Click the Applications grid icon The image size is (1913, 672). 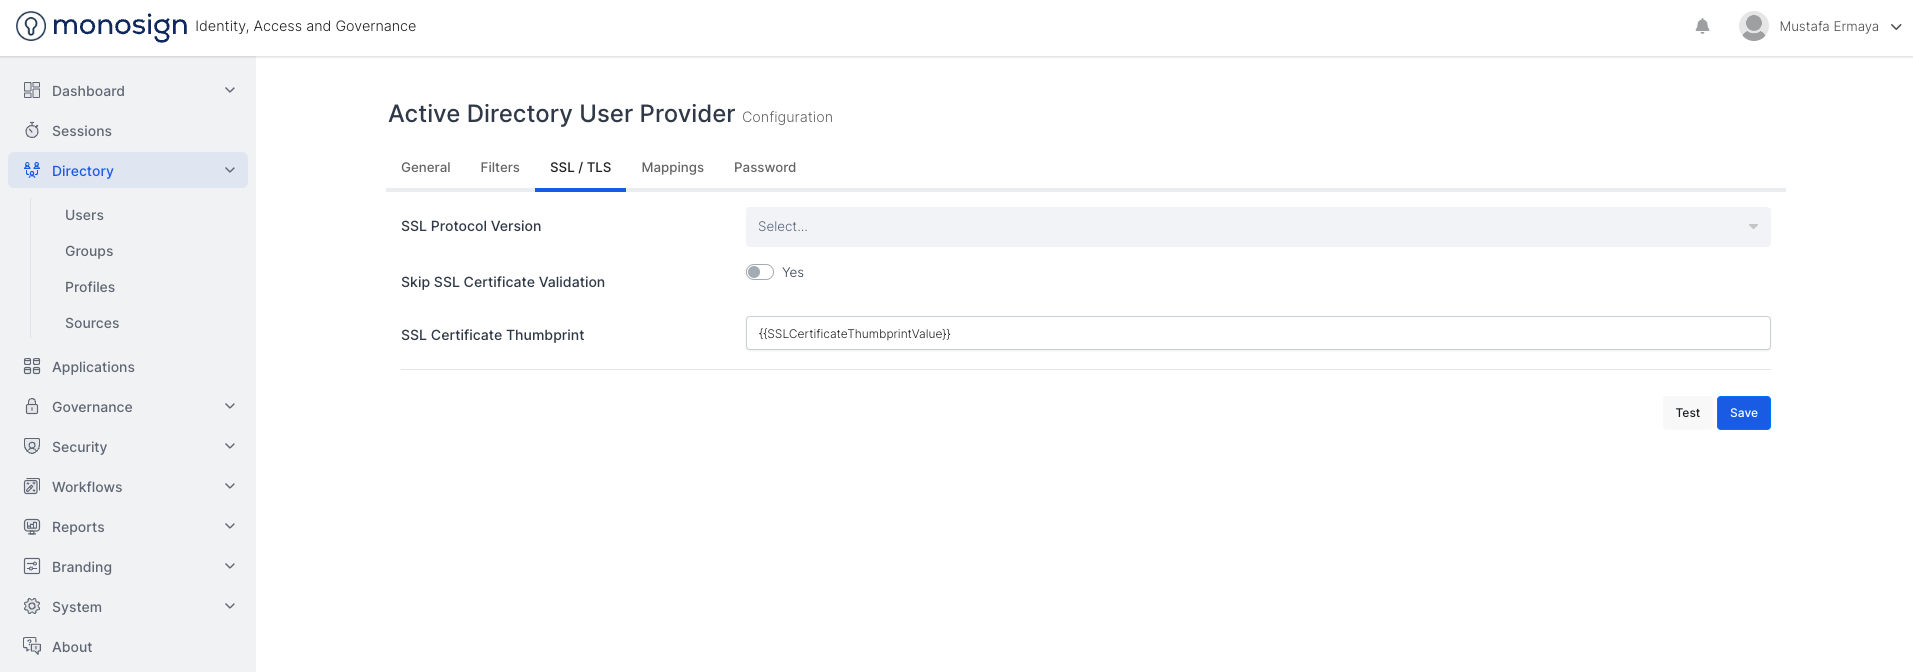point(32,367)
